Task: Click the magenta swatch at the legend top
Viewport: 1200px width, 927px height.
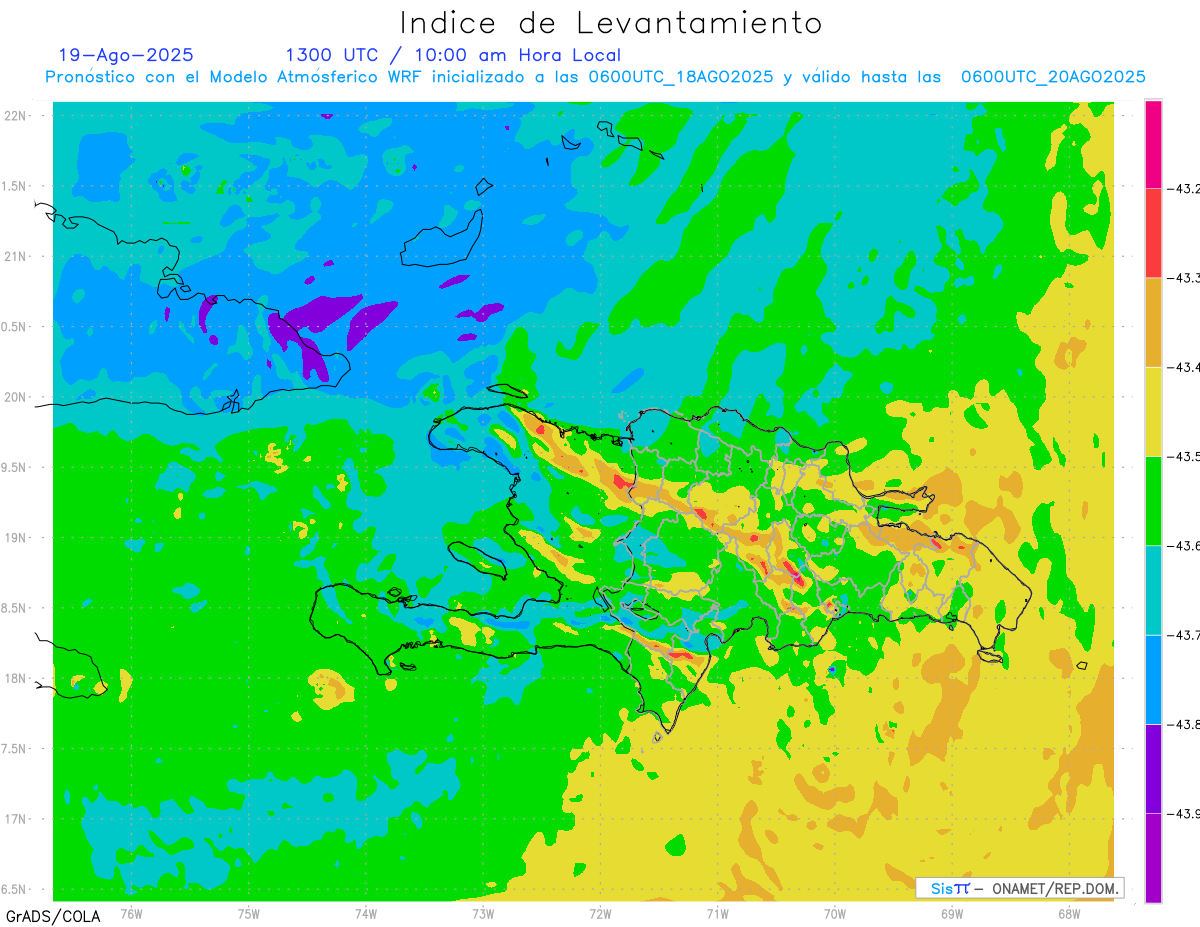Action: coord(1153,144)
